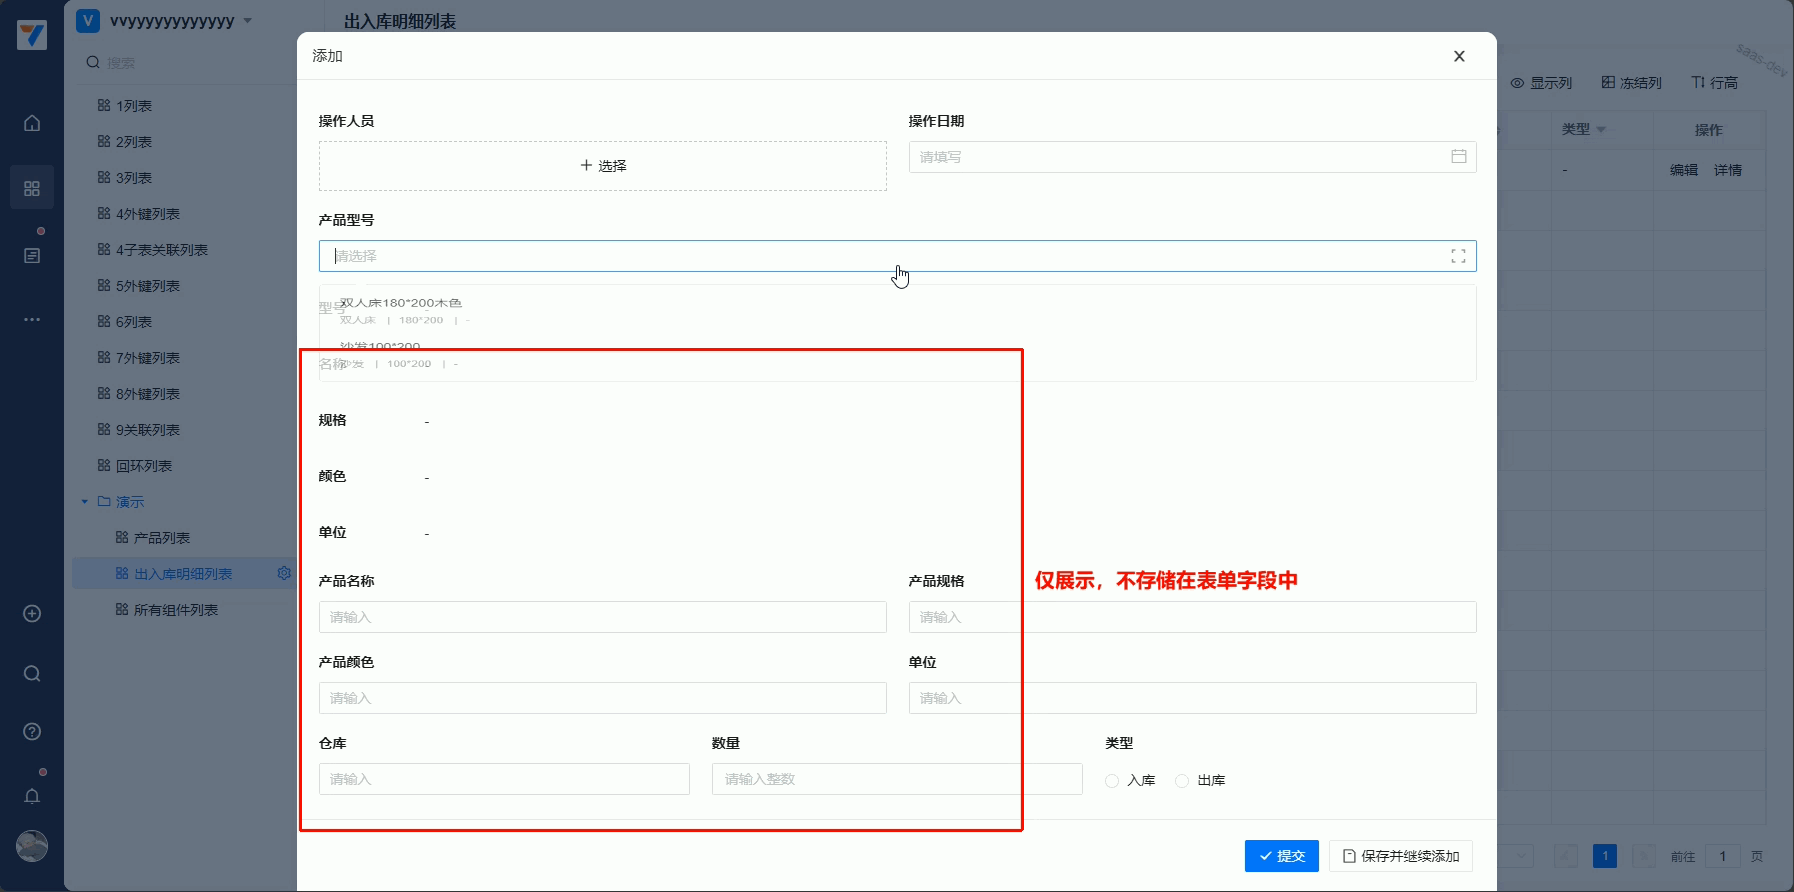Open settings gear beside 出入库明细列表
Viewport: 1794px width, 892px height.
point(284,573)
